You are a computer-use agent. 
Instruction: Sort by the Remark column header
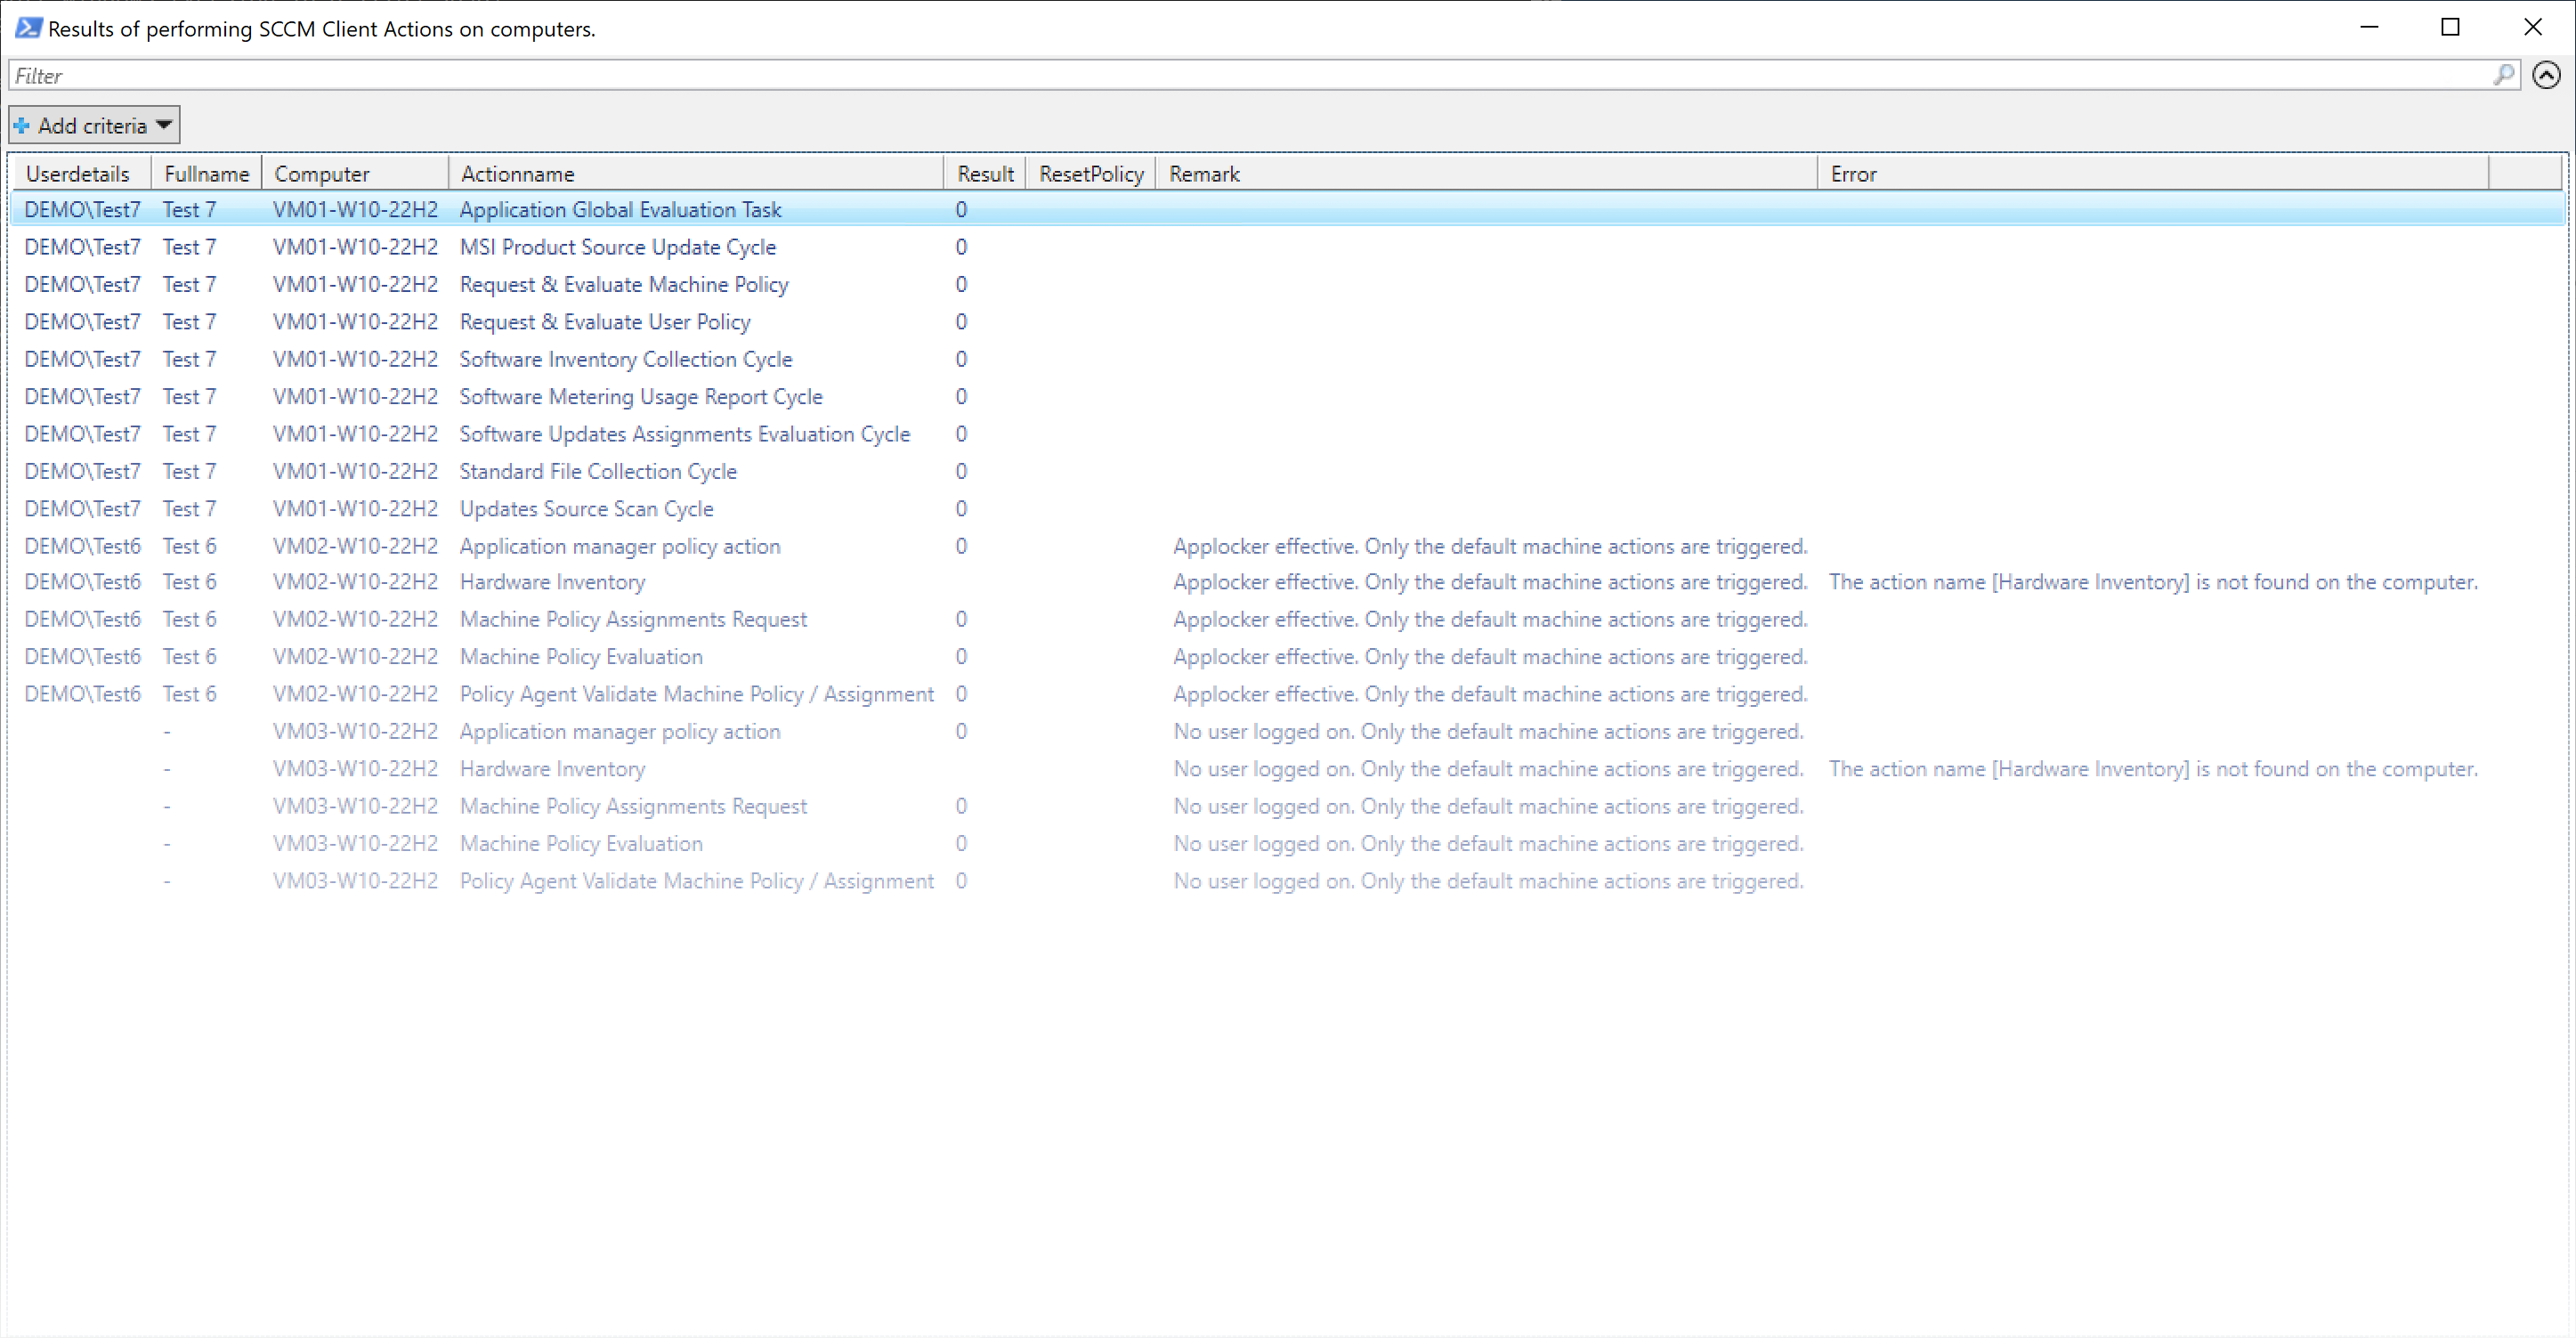pyautogui.click(x=1204, y=174)
